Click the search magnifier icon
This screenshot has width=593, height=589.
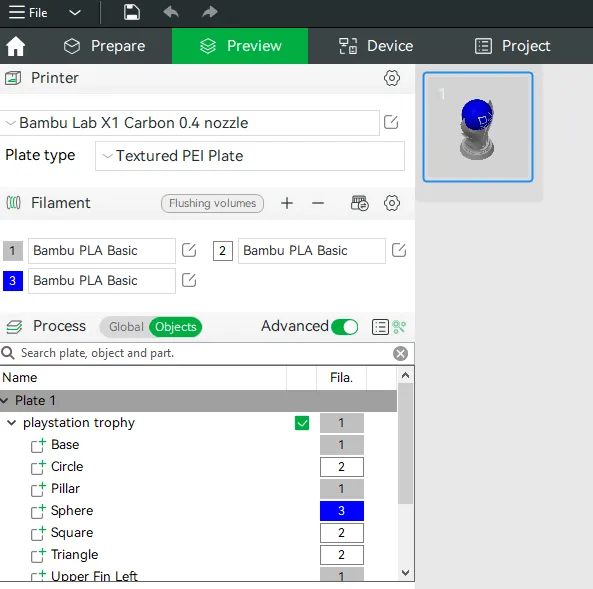(x=8, y=353)
